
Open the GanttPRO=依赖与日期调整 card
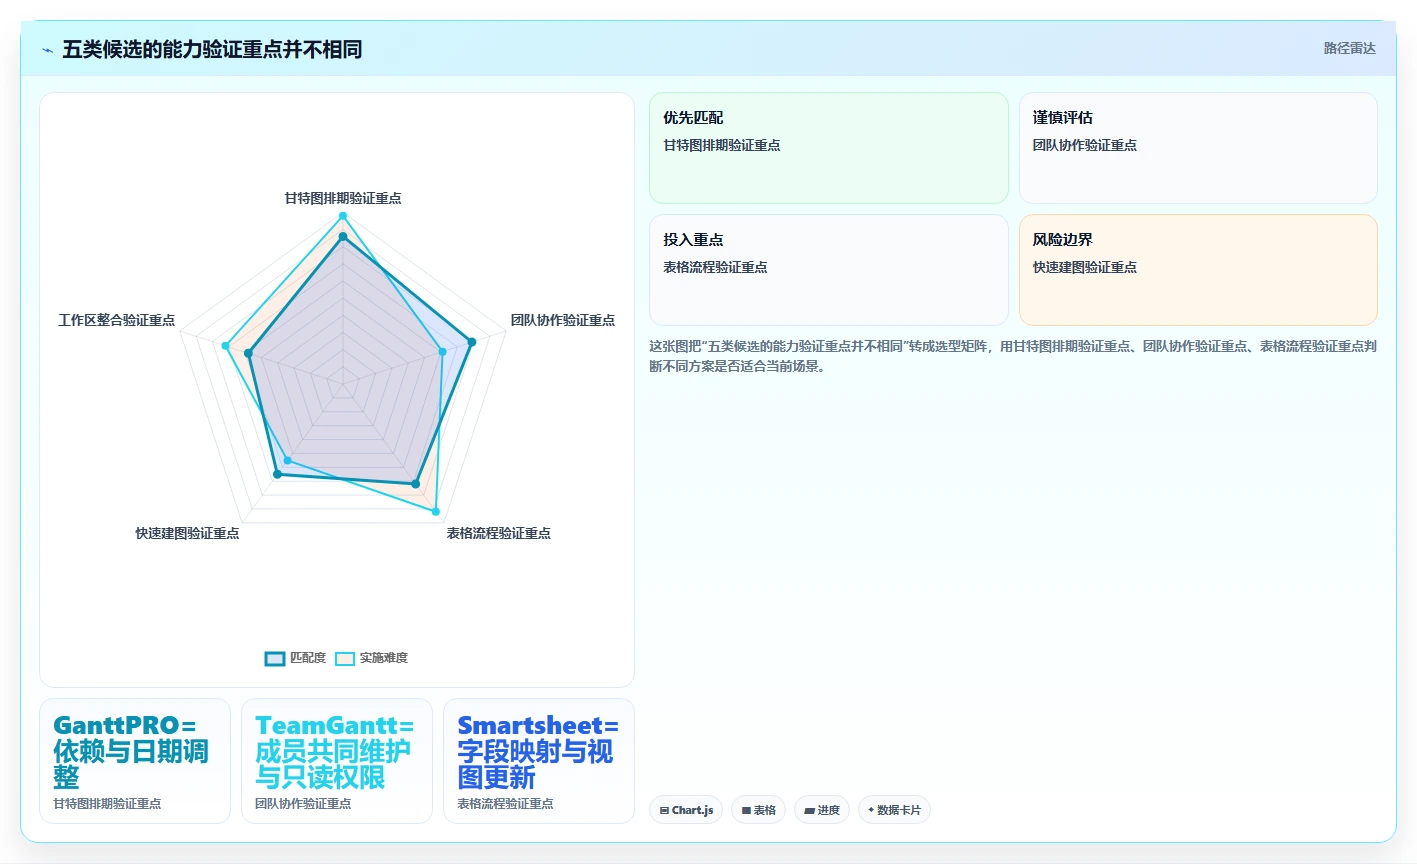click(135, 761)
